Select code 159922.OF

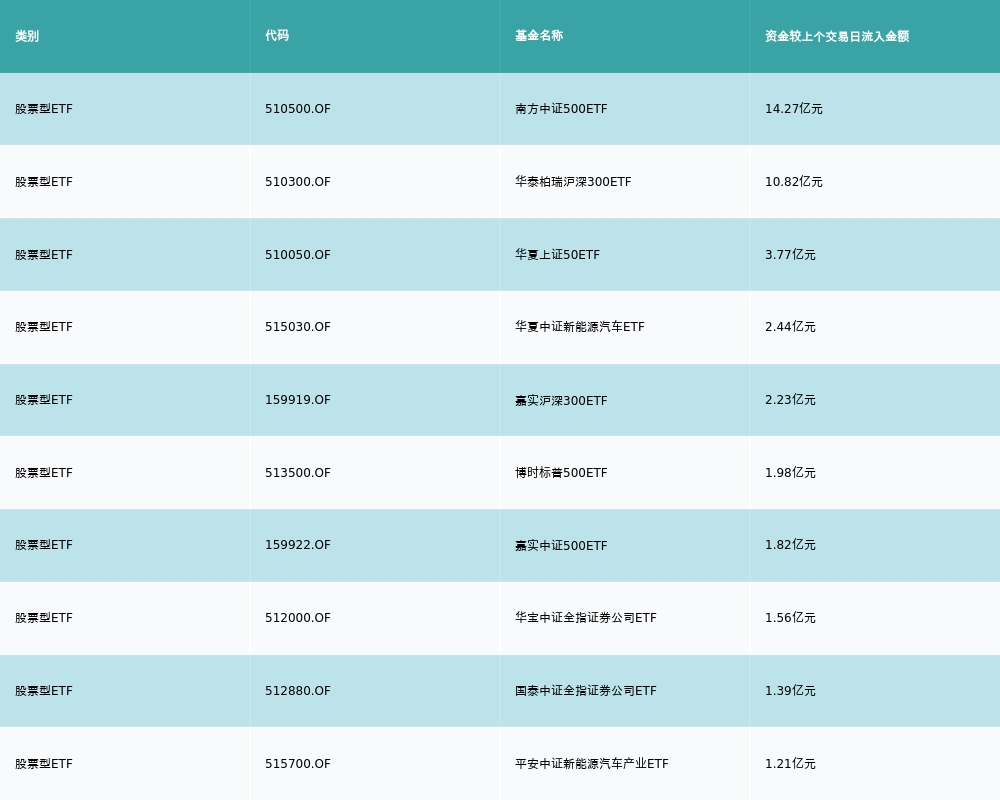[x=298, y=545]
